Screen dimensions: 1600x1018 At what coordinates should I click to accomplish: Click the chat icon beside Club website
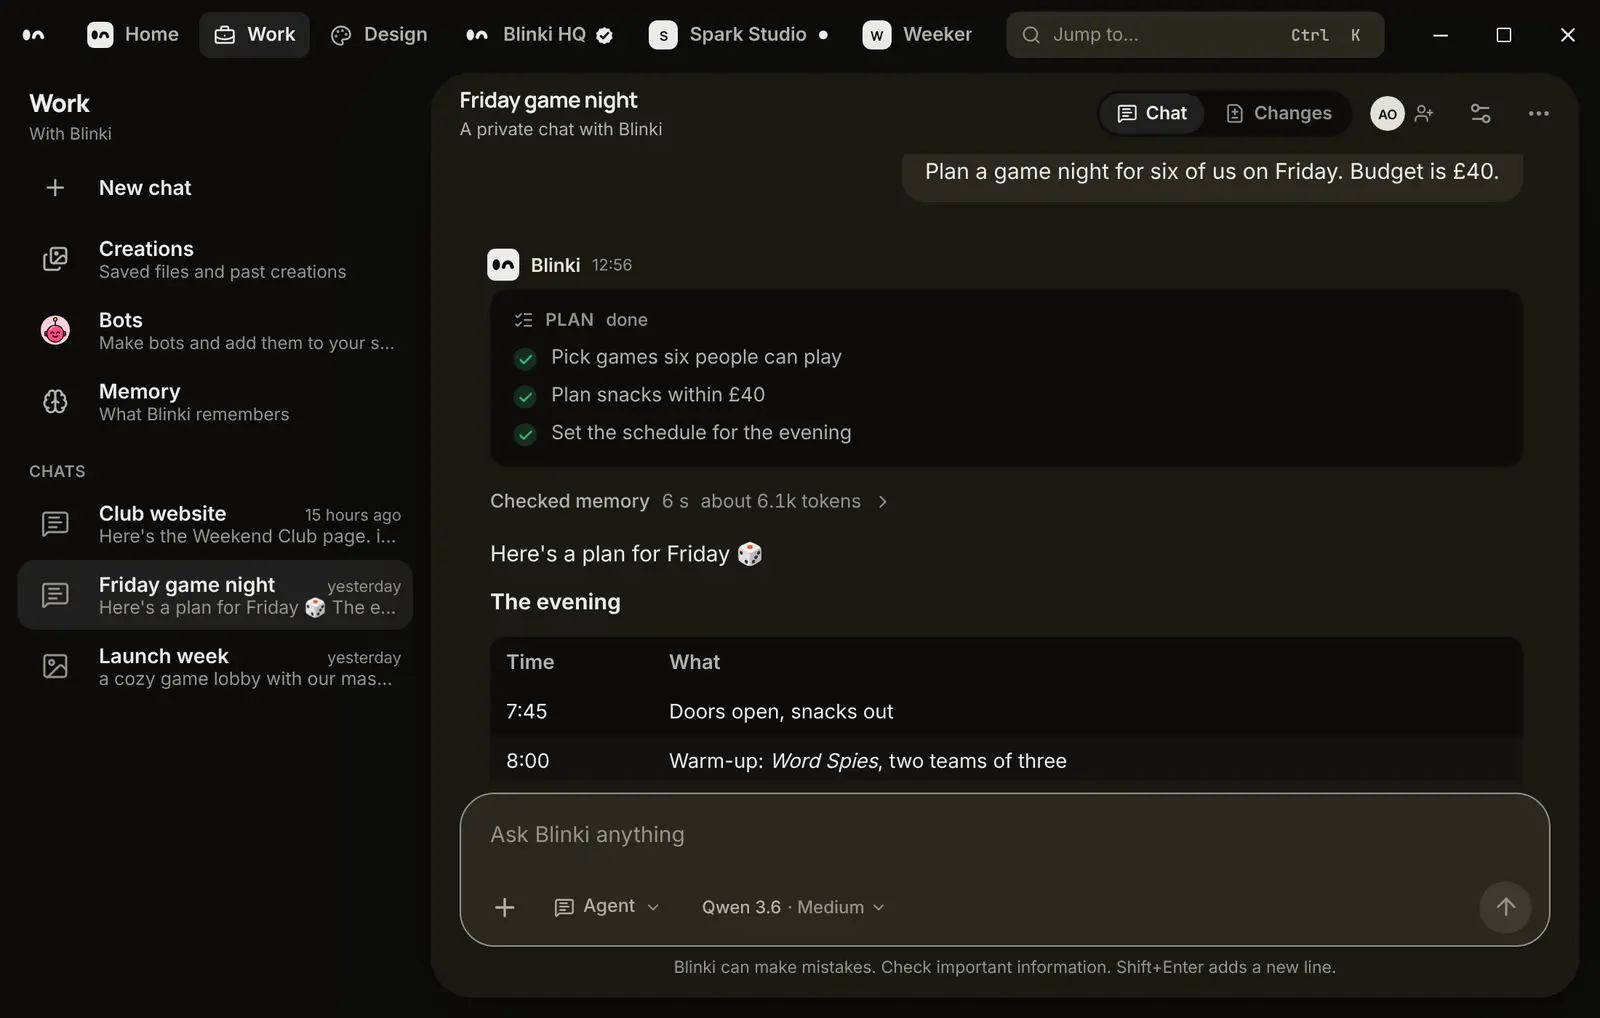click(x=55, y=524)
